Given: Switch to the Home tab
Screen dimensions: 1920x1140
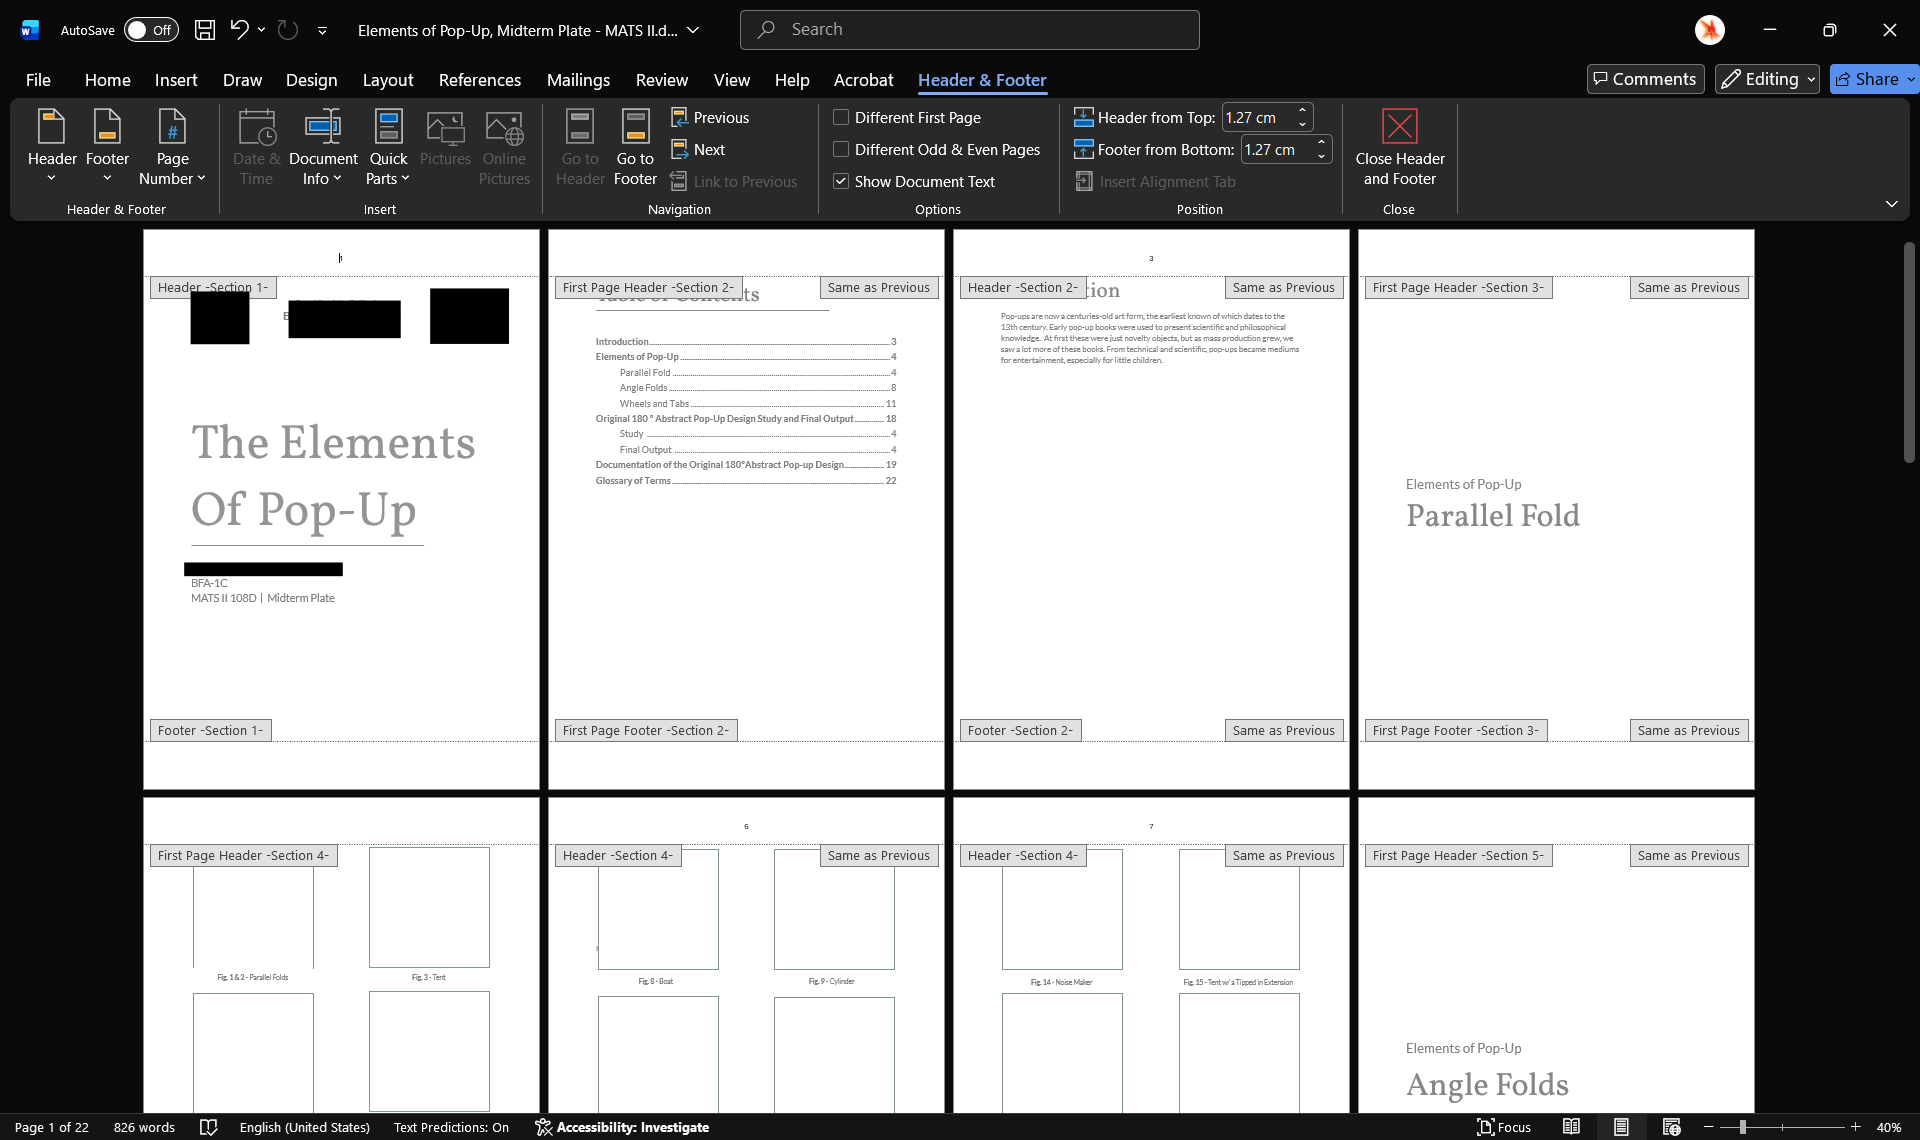Looking at the screenshot, I should (107, 80).
